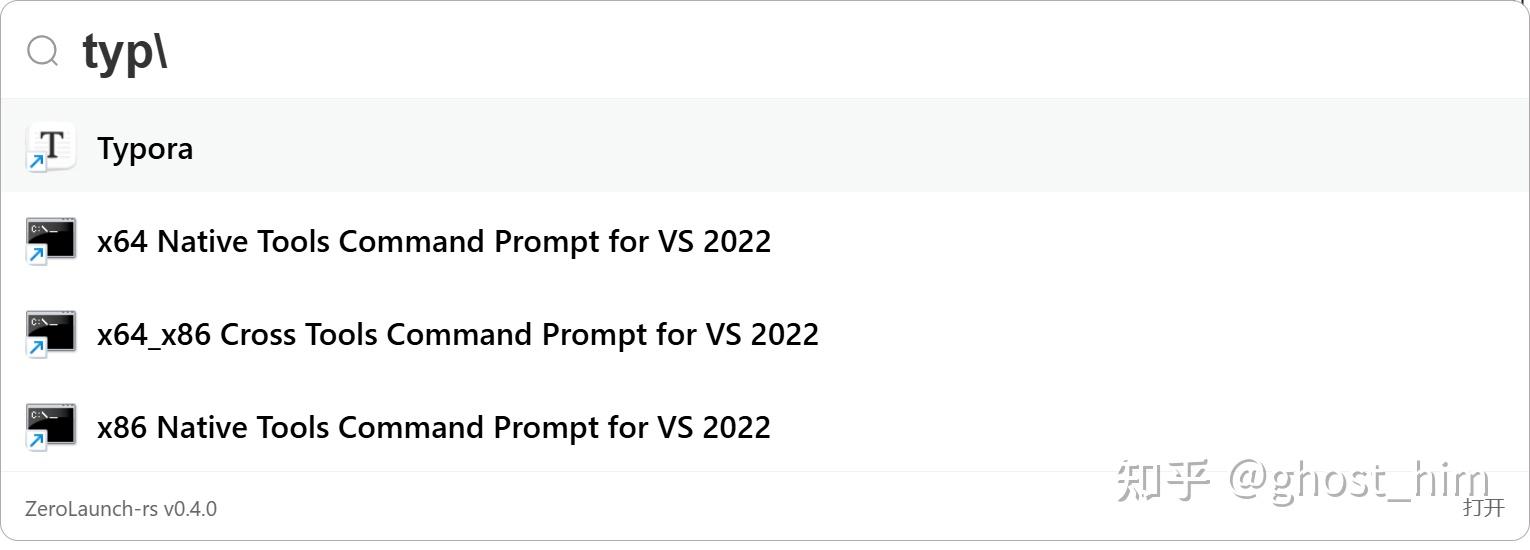This screenshot has height=550, width=1530.
Task: Click the x86 Native Tools terminal icon
Action: (51, 425)
